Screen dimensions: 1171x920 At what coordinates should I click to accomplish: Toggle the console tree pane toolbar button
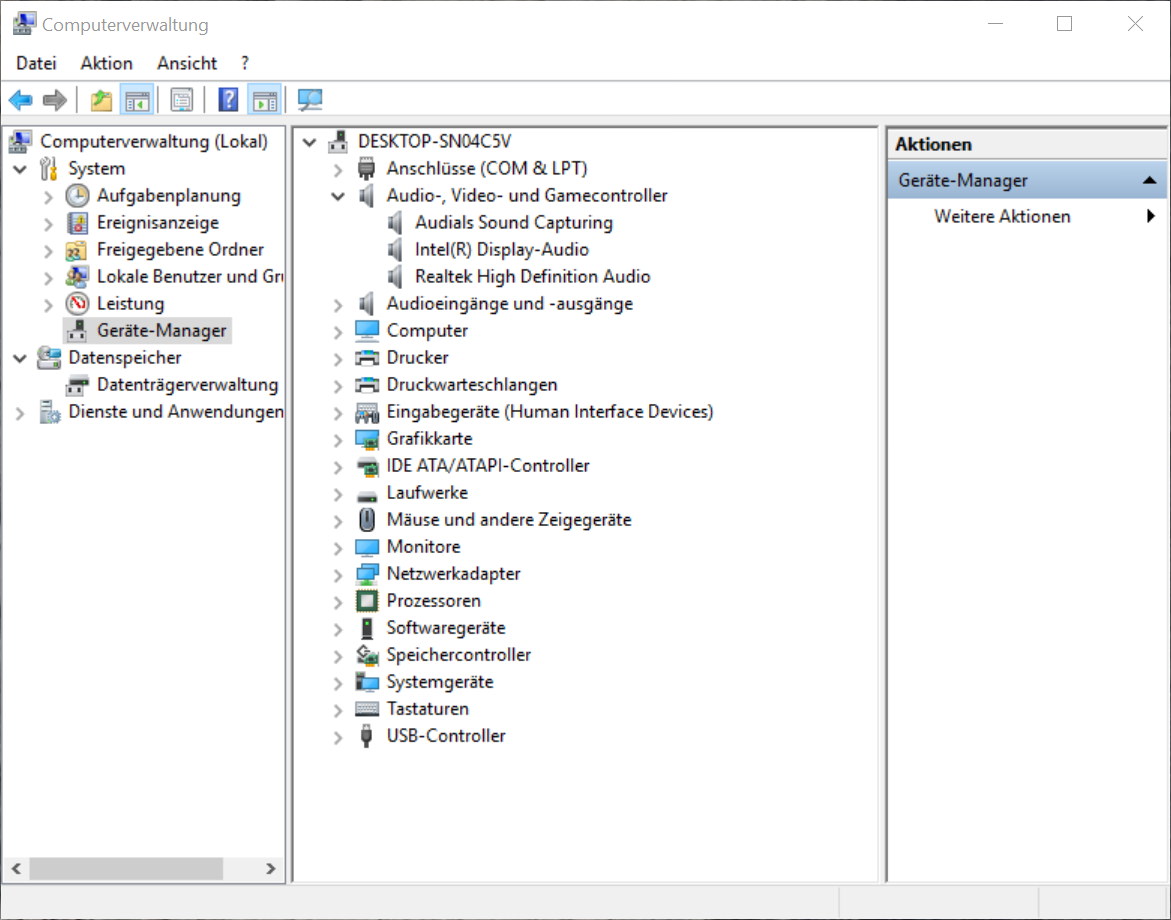136,100
